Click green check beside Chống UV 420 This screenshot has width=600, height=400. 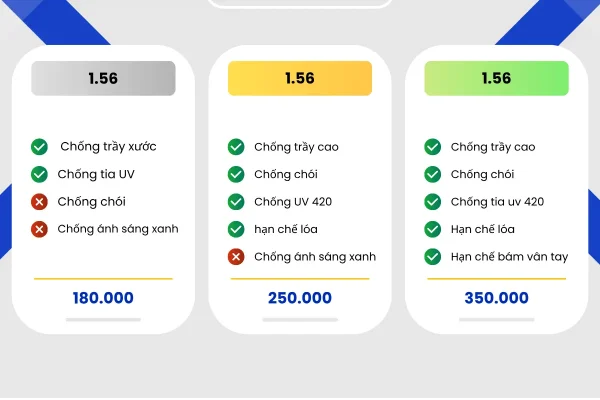(236, 202)
